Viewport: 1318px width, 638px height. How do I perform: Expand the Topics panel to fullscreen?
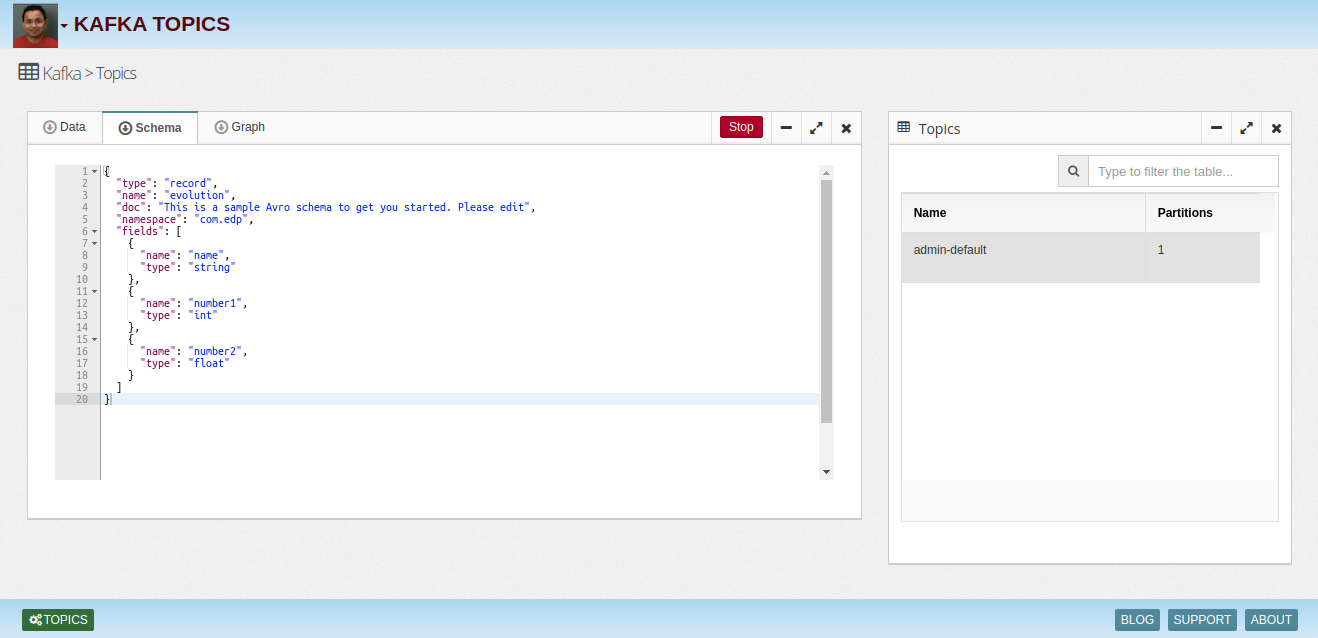[x=1246, y=128]
